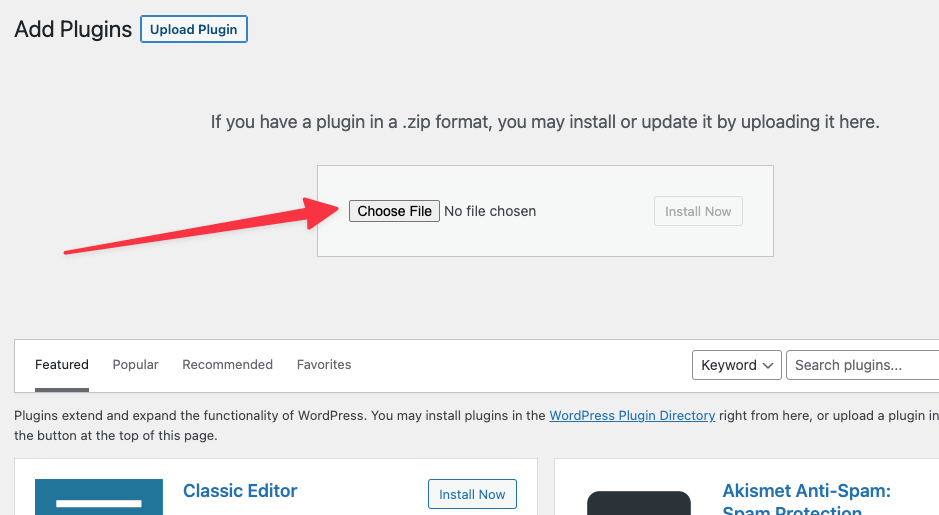Open the Classic Editor plugin title
The height and width of the screenshot is (515, 939).
coord(240,490)
